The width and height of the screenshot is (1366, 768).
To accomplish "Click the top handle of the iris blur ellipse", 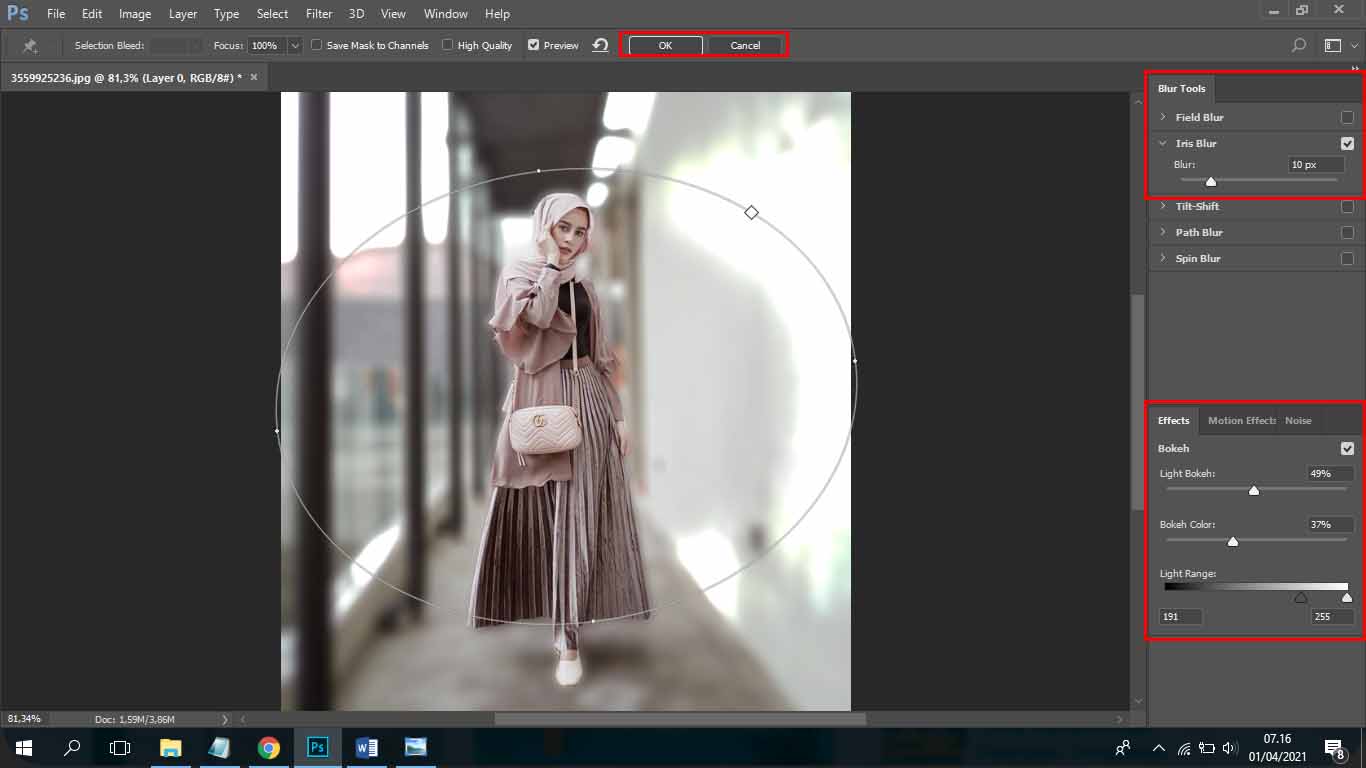I will click(x=539, y=171).
